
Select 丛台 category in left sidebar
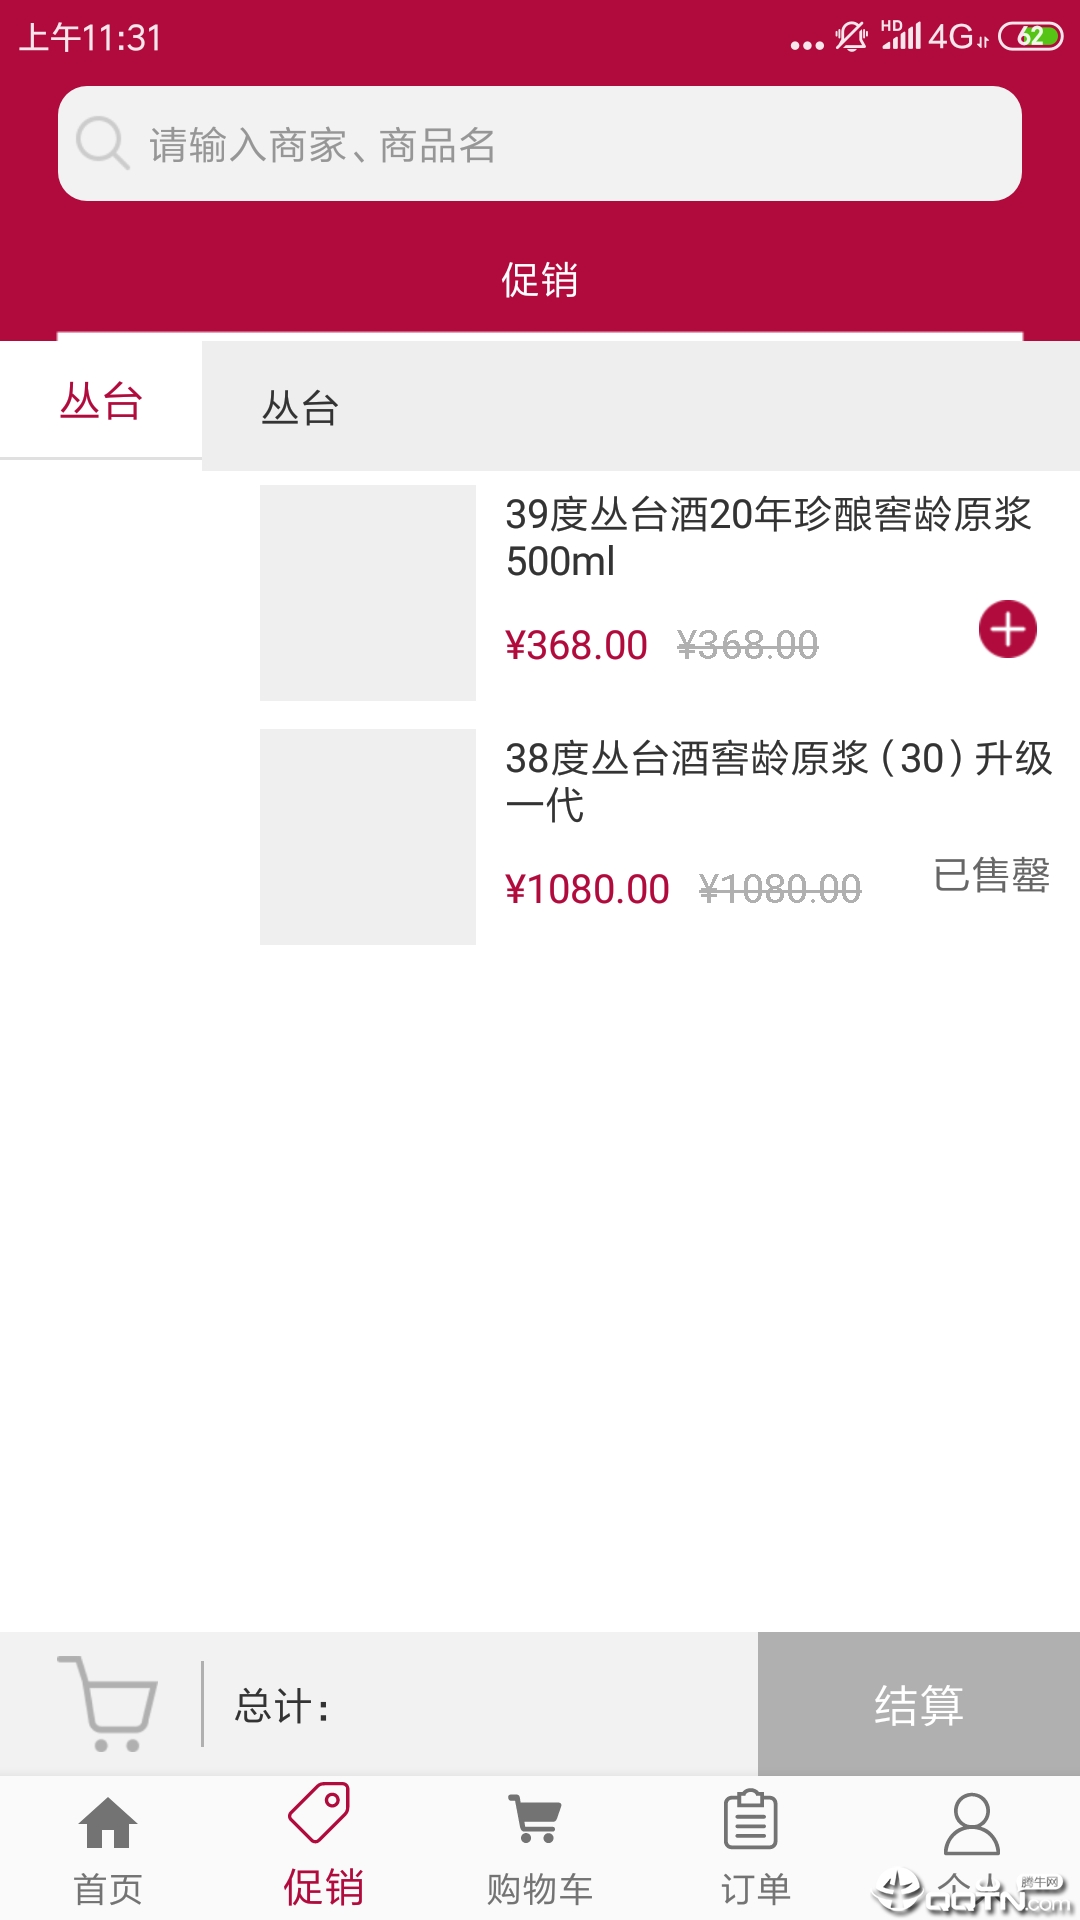pyautogui.click(x=101, y=401)
